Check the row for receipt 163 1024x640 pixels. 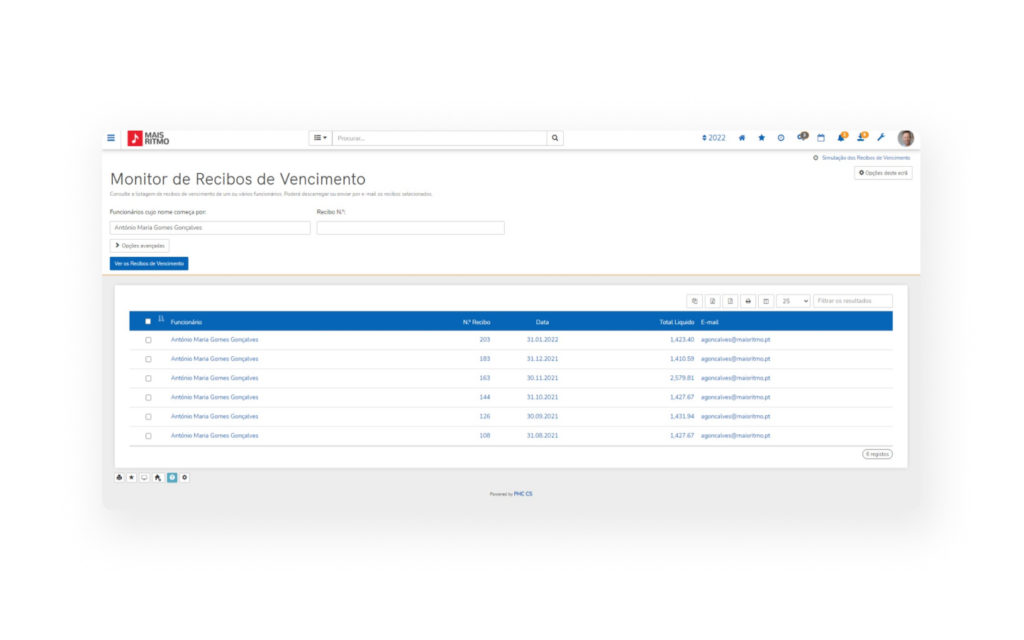pyautogui.click(x=148, y=378)
